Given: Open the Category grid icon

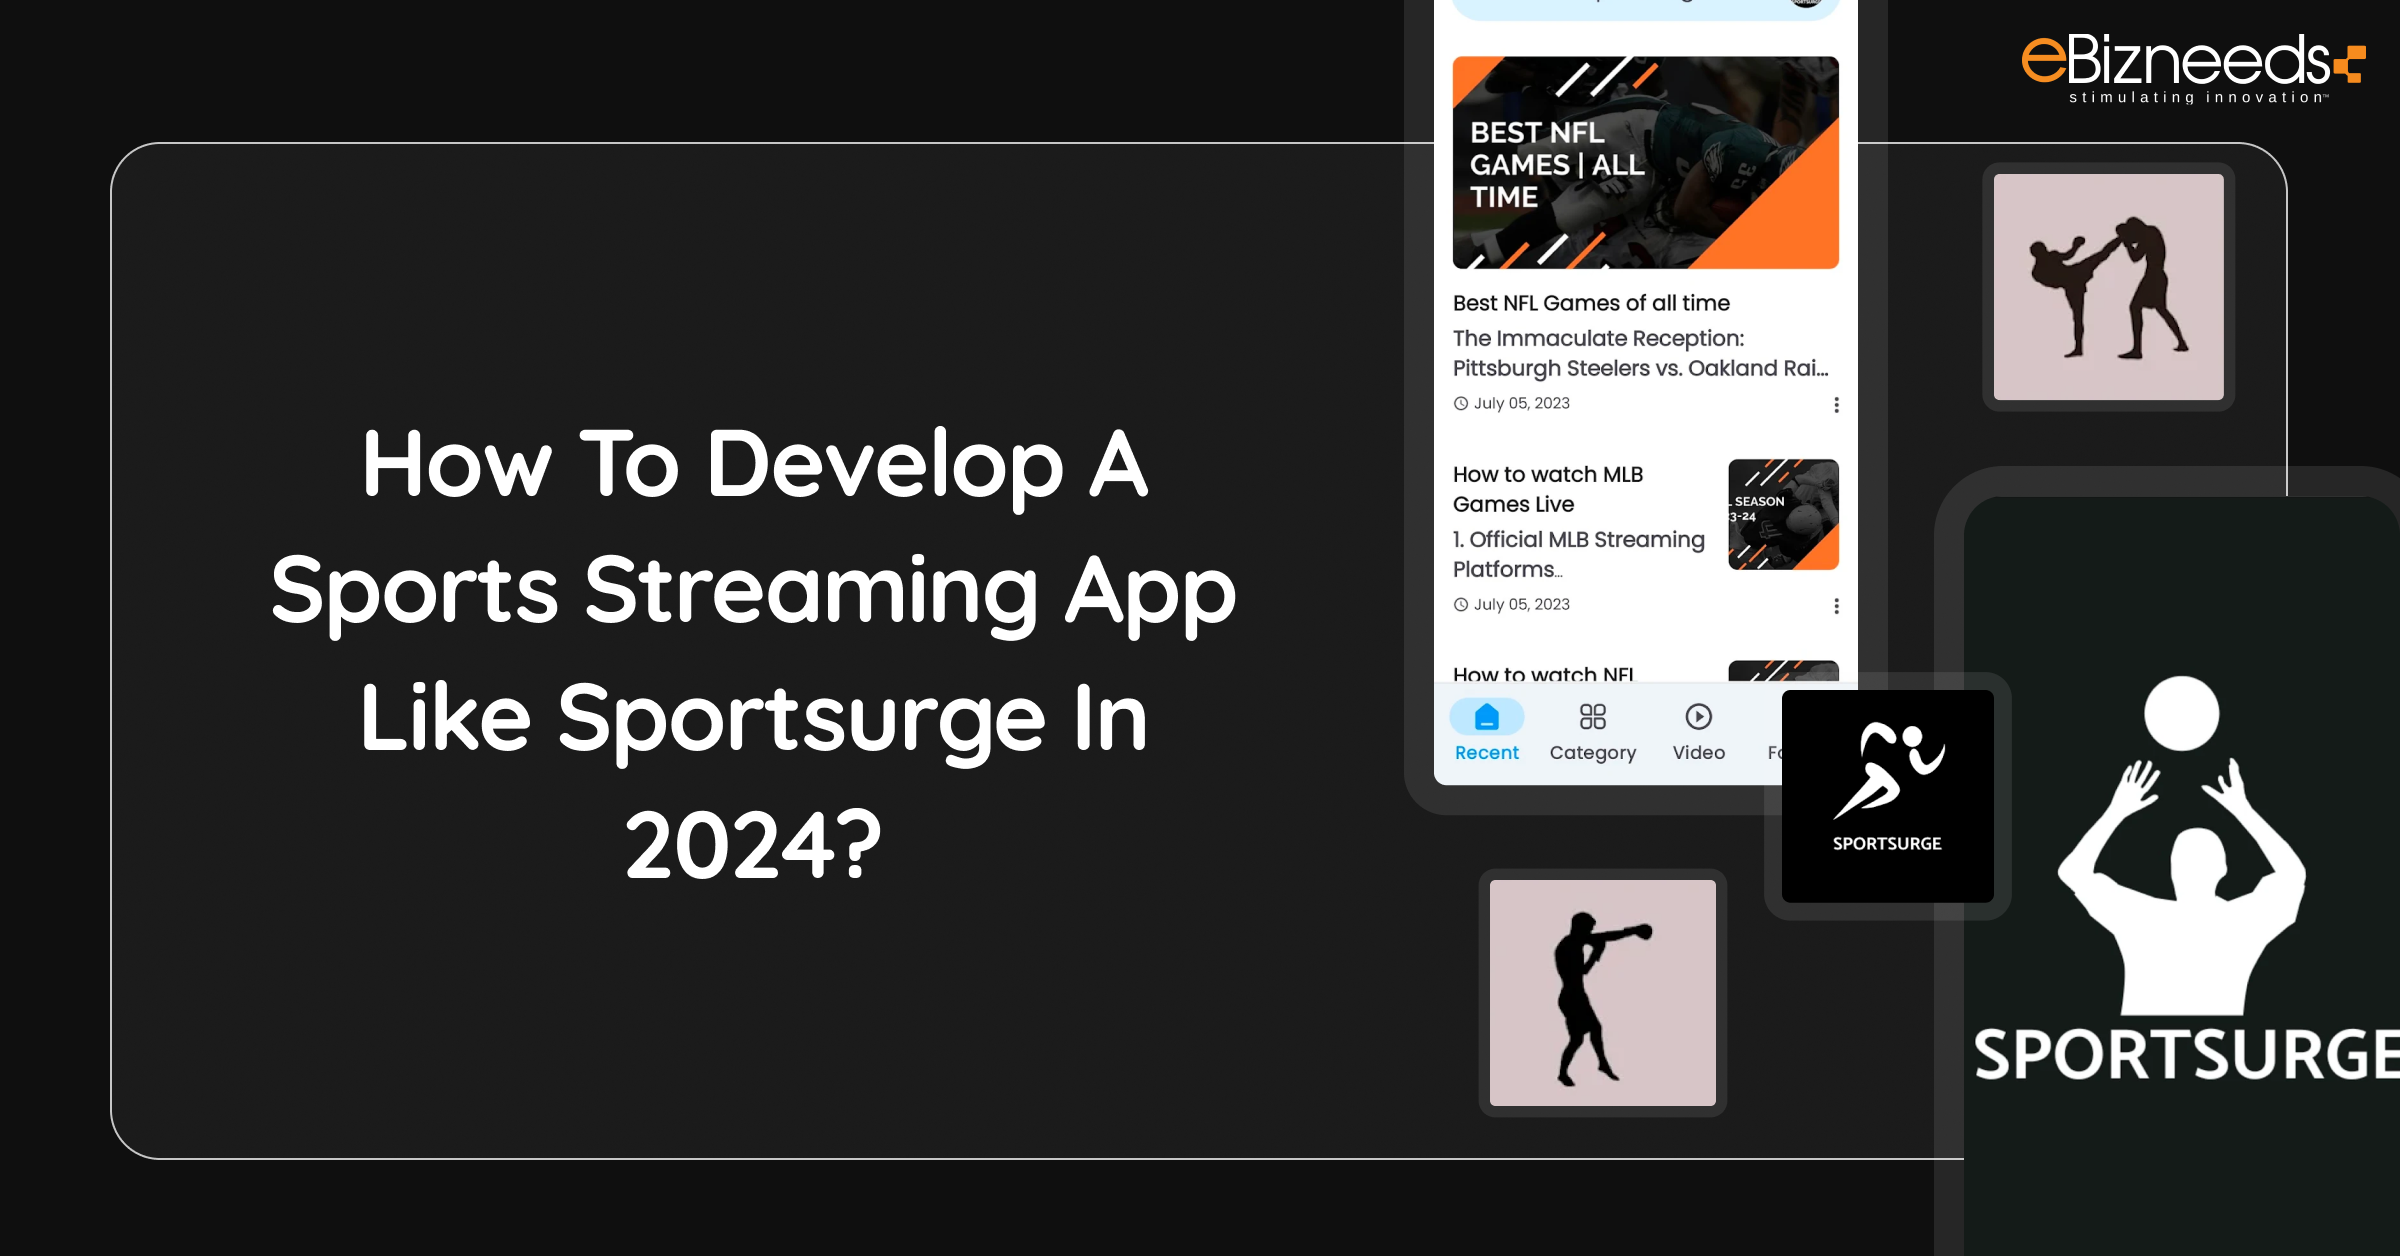Looking at the screenshot, I should 1592,716.
